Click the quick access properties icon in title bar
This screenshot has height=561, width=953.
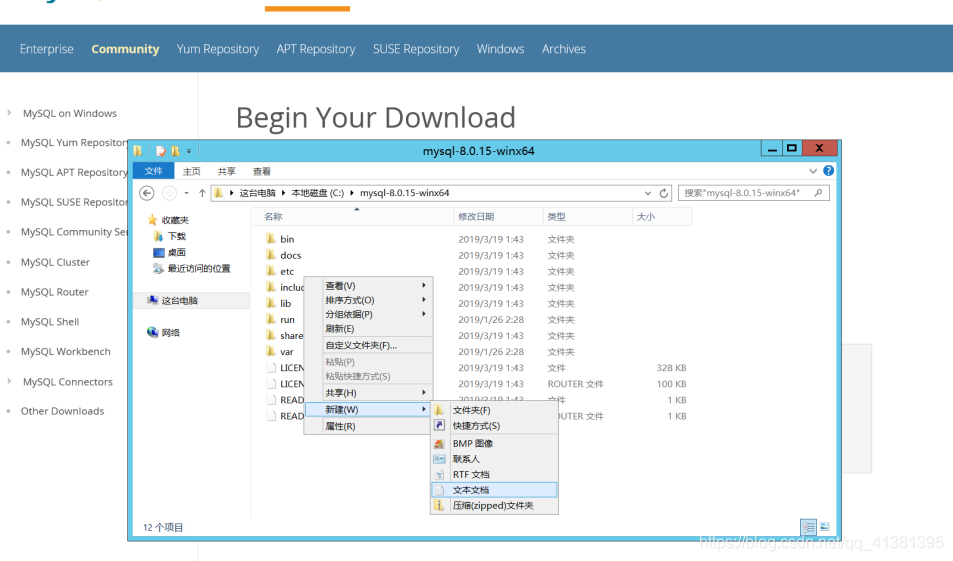click(160, 151)
